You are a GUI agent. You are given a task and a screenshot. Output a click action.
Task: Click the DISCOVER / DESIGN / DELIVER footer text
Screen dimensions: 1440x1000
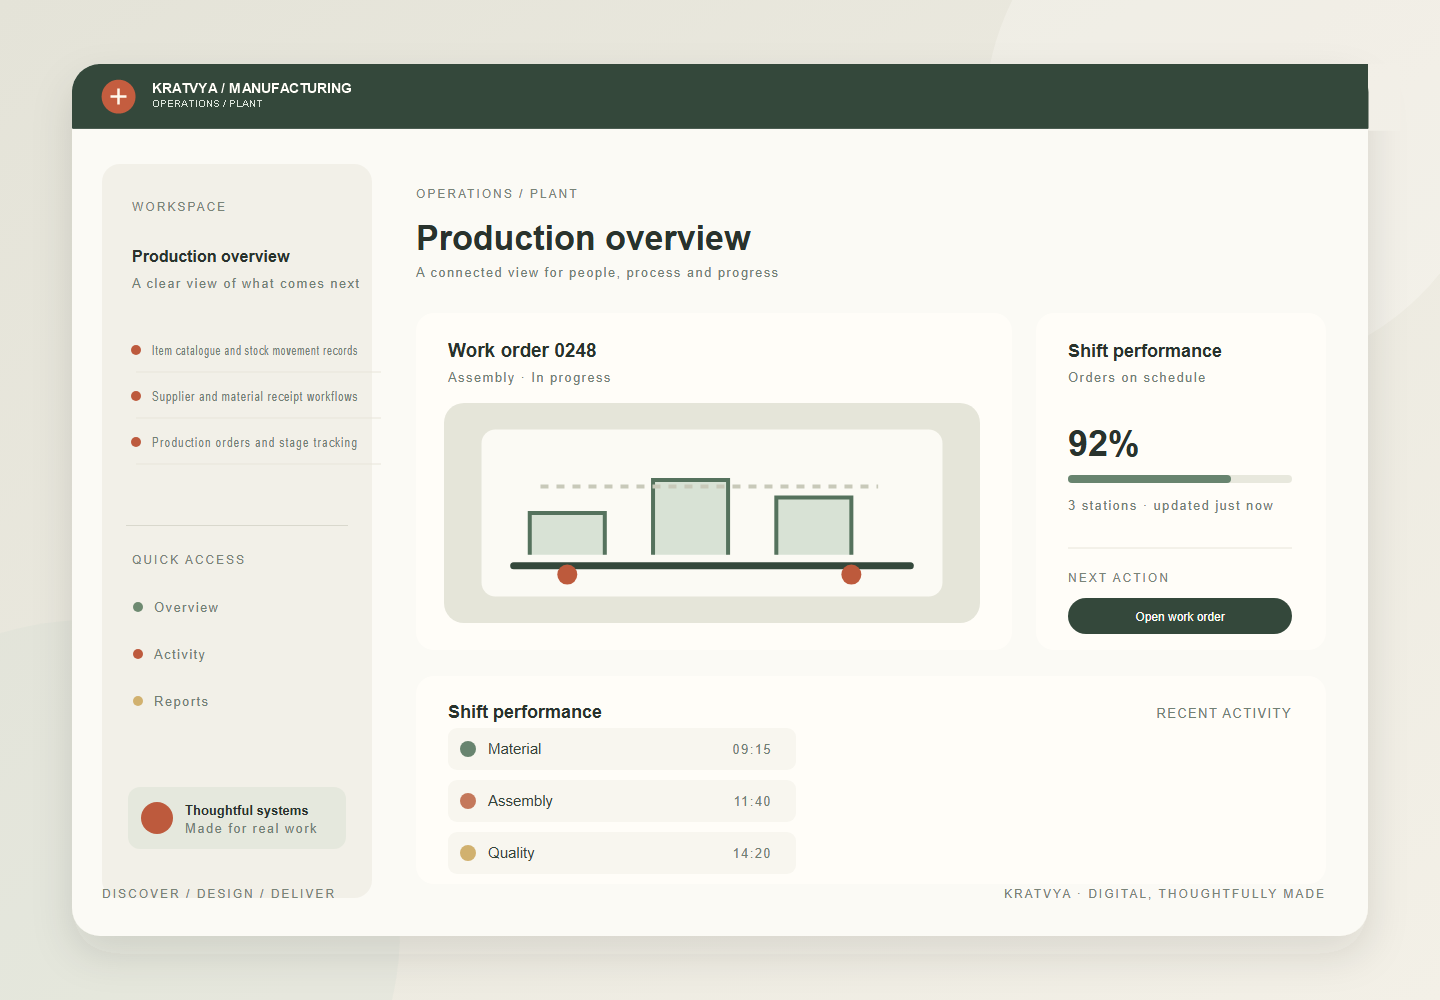[219, 893]
